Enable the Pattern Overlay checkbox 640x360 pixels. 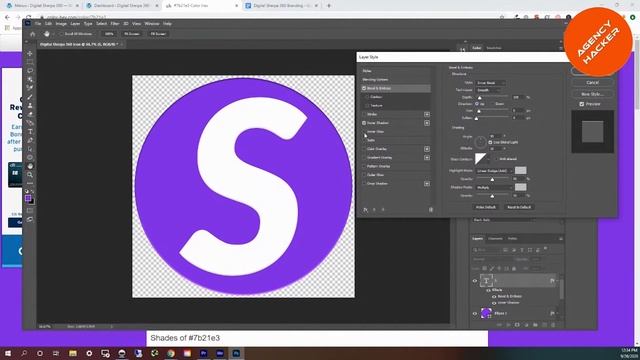pos(364,166)
